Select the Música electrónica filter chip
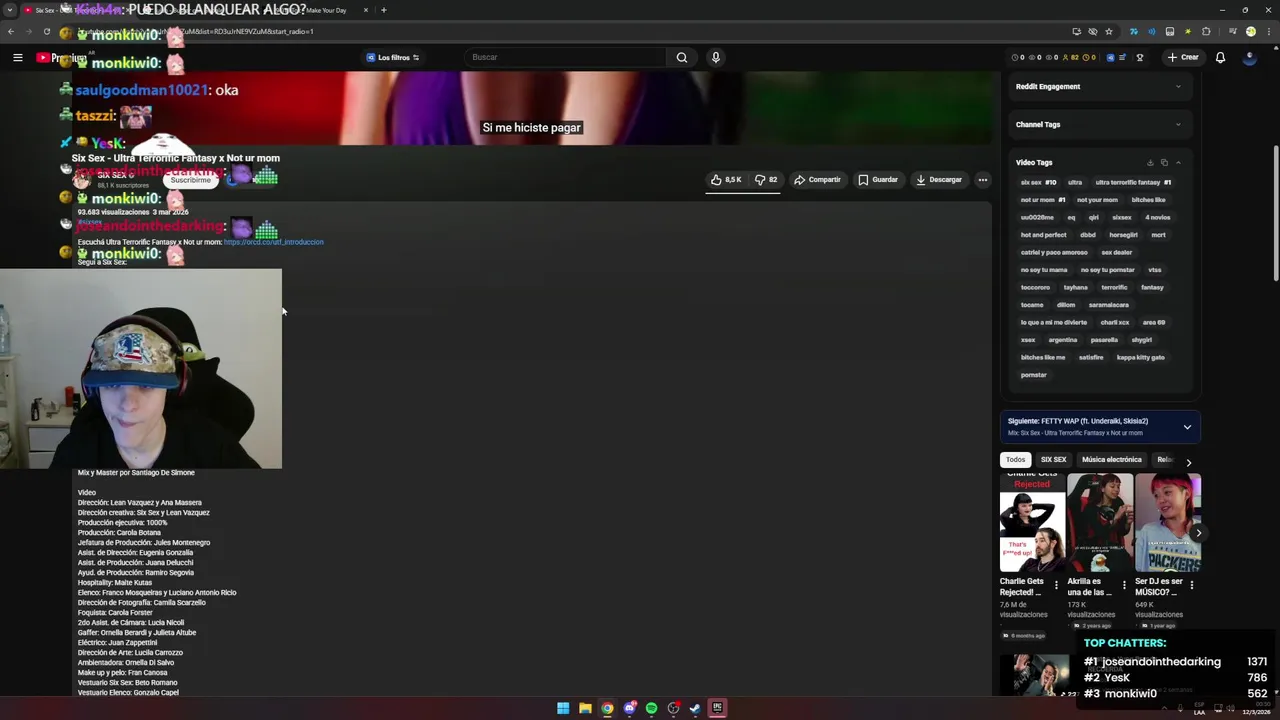 pyautogui.click(x=1111, y=460)
